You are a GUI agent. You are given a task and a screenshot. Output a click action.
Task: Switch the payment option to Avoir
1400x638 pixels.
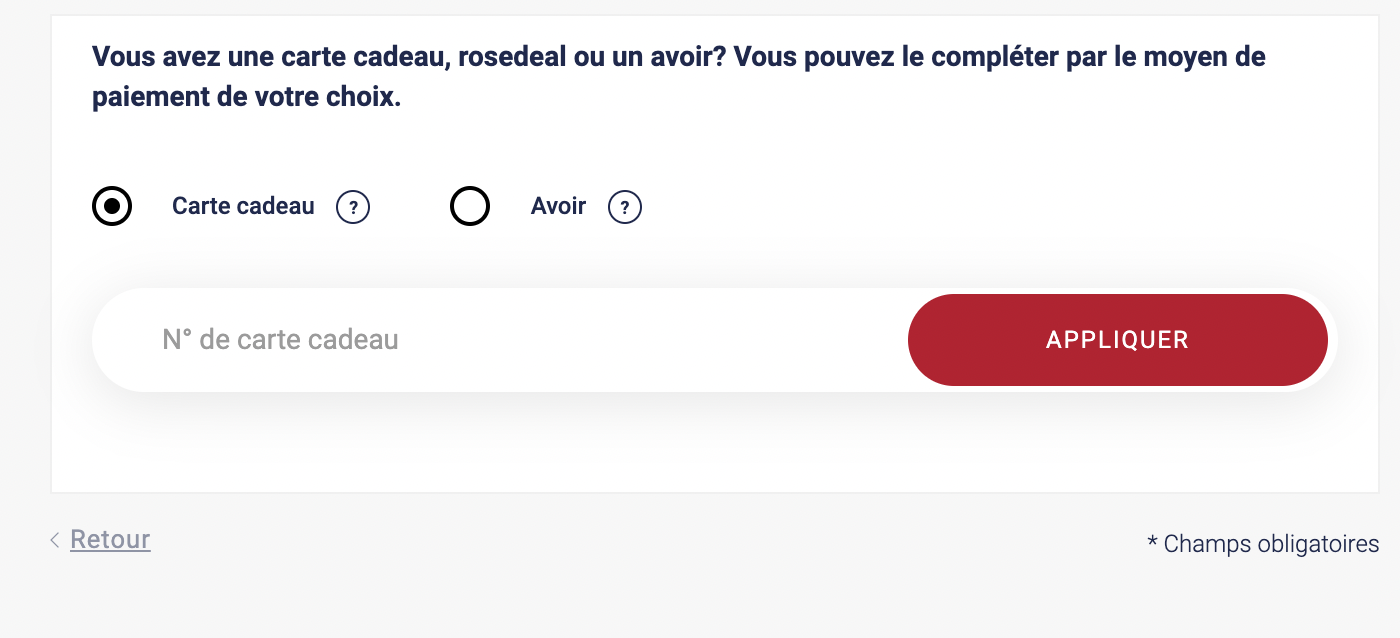point(470,207)
